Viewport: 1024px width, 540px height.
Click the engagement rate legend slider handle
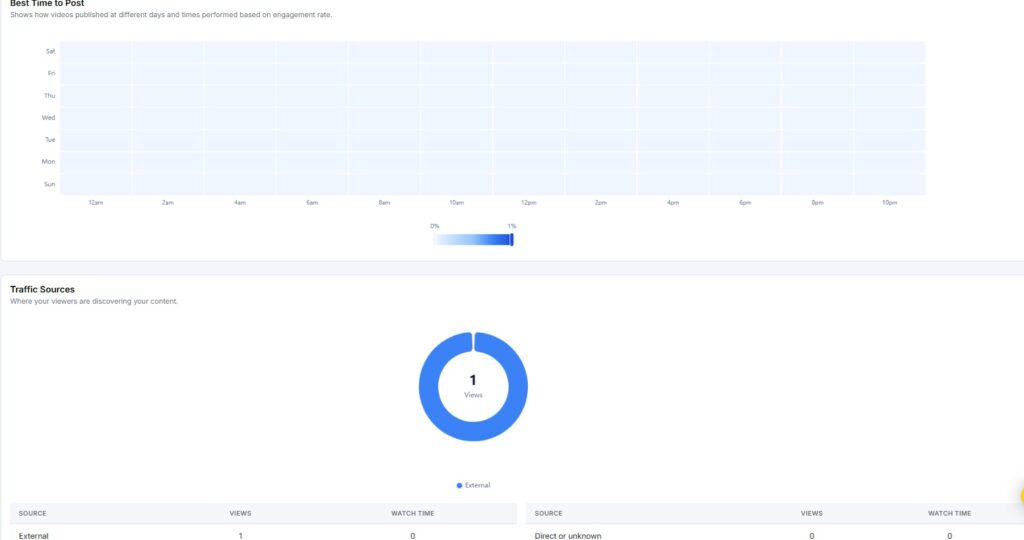click(x=512, y=240)
